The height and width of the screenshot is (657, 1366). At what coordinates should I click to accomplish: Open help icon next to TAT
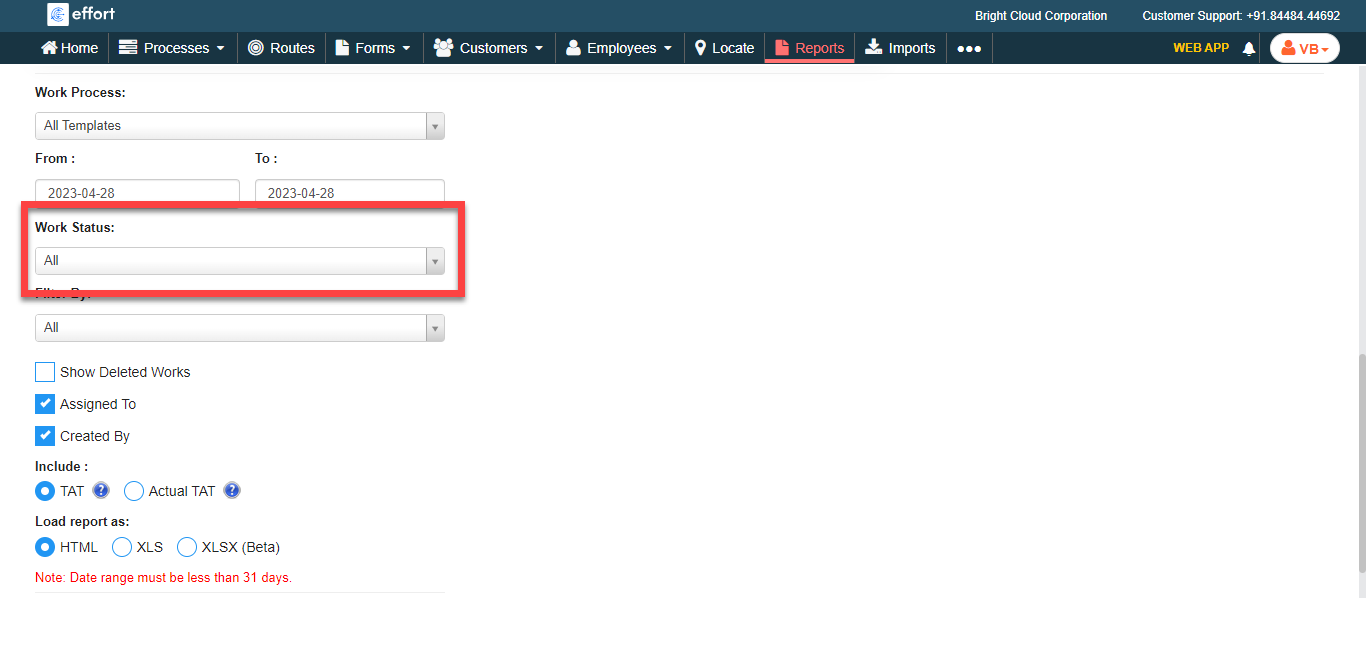point(100,491)
